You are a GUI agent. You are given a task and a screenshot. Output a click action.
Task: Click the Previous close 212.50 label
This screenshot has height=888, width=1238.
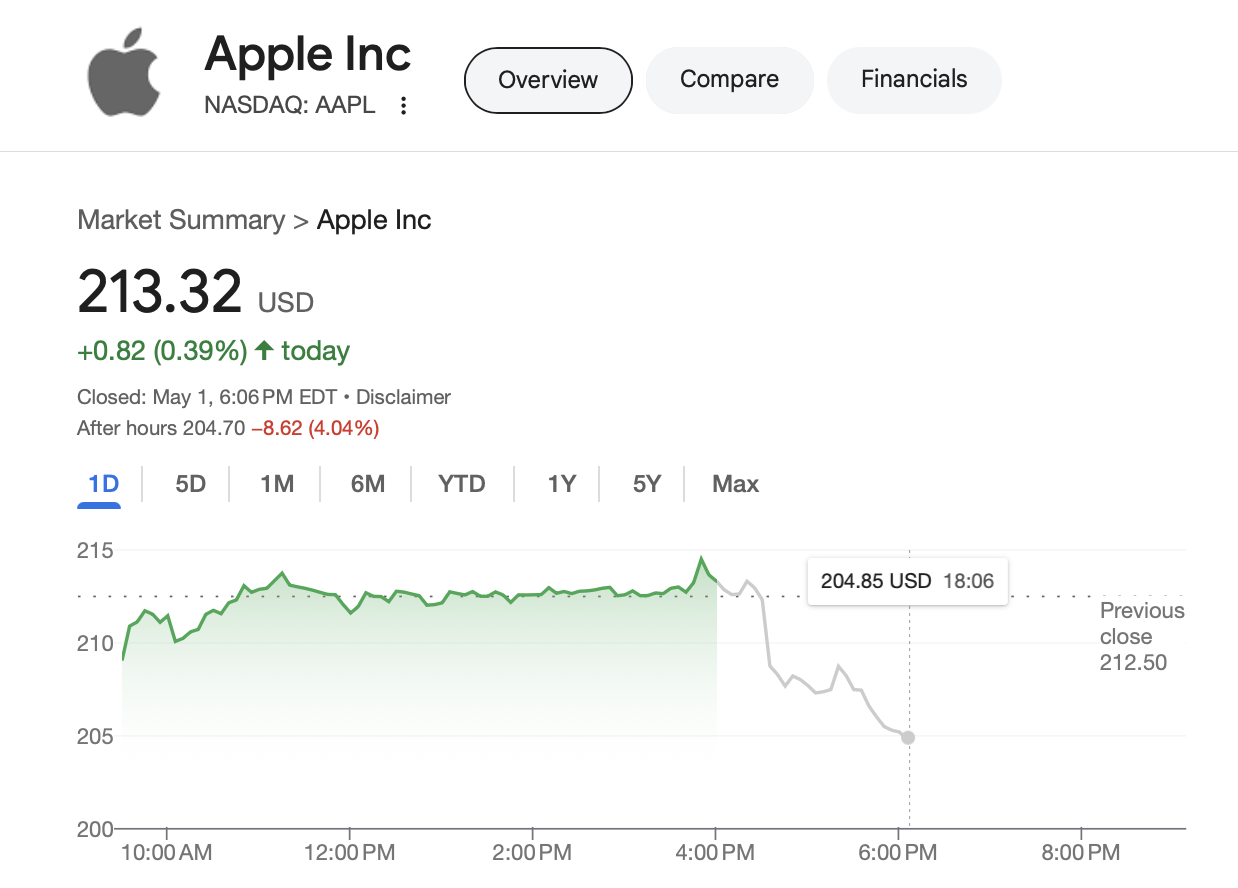click(x=1142, y=636)
